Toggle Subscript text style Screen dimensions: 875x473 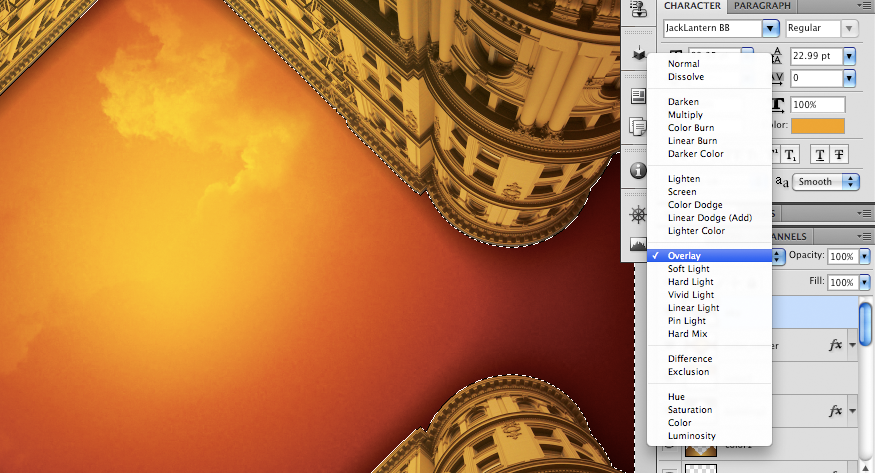click(791, 155)
